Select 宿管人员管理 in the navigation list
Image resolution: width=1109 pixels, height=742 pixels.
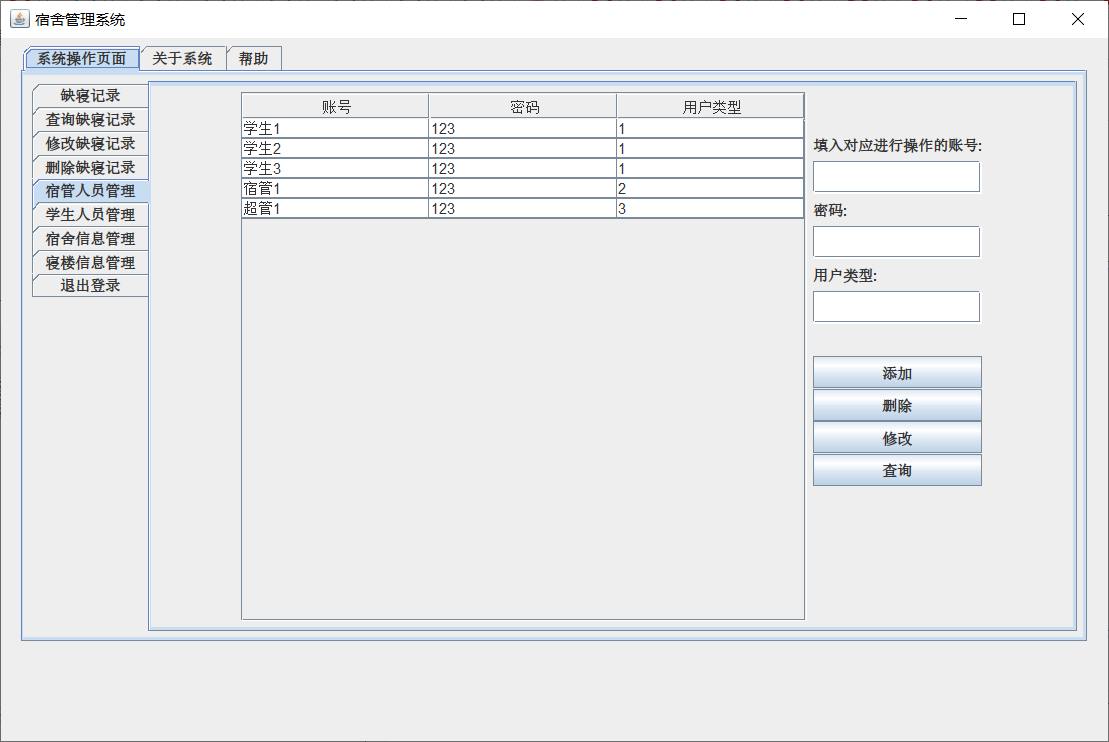(89, 190)
